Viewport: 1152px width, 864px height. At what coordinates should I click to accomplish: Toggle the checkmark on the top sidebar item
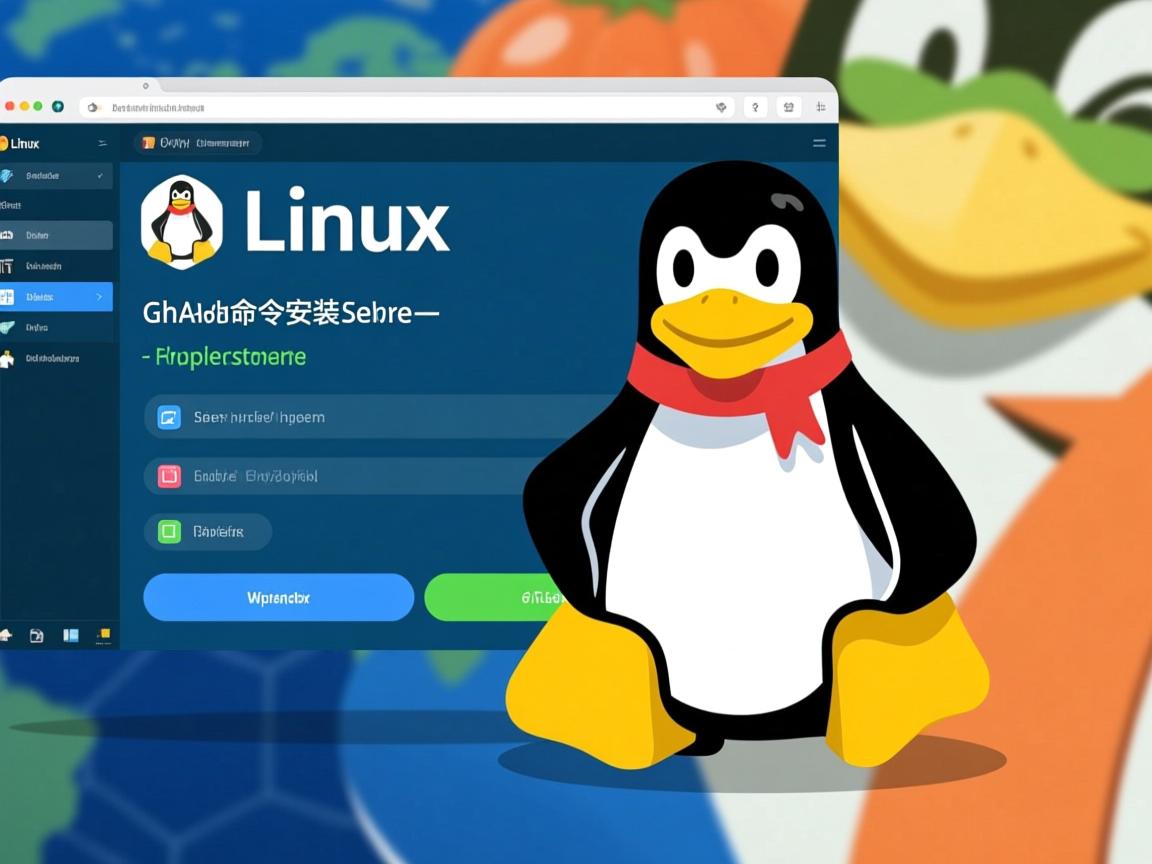coord(100,175)
